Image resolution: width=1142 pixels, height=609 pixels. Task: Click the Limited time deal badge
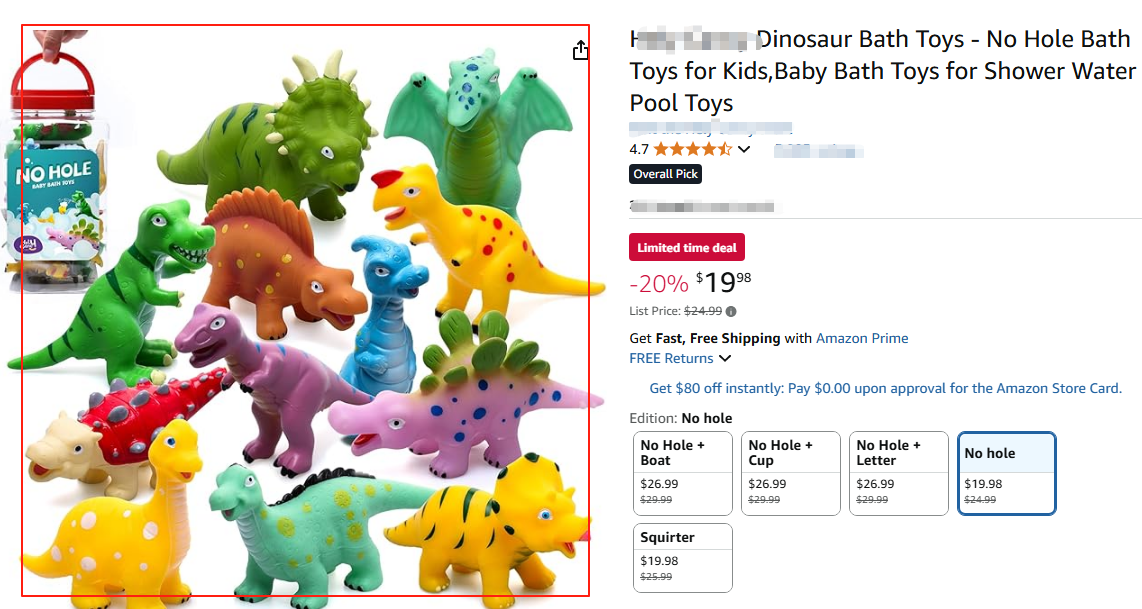[x=686, y=247]
